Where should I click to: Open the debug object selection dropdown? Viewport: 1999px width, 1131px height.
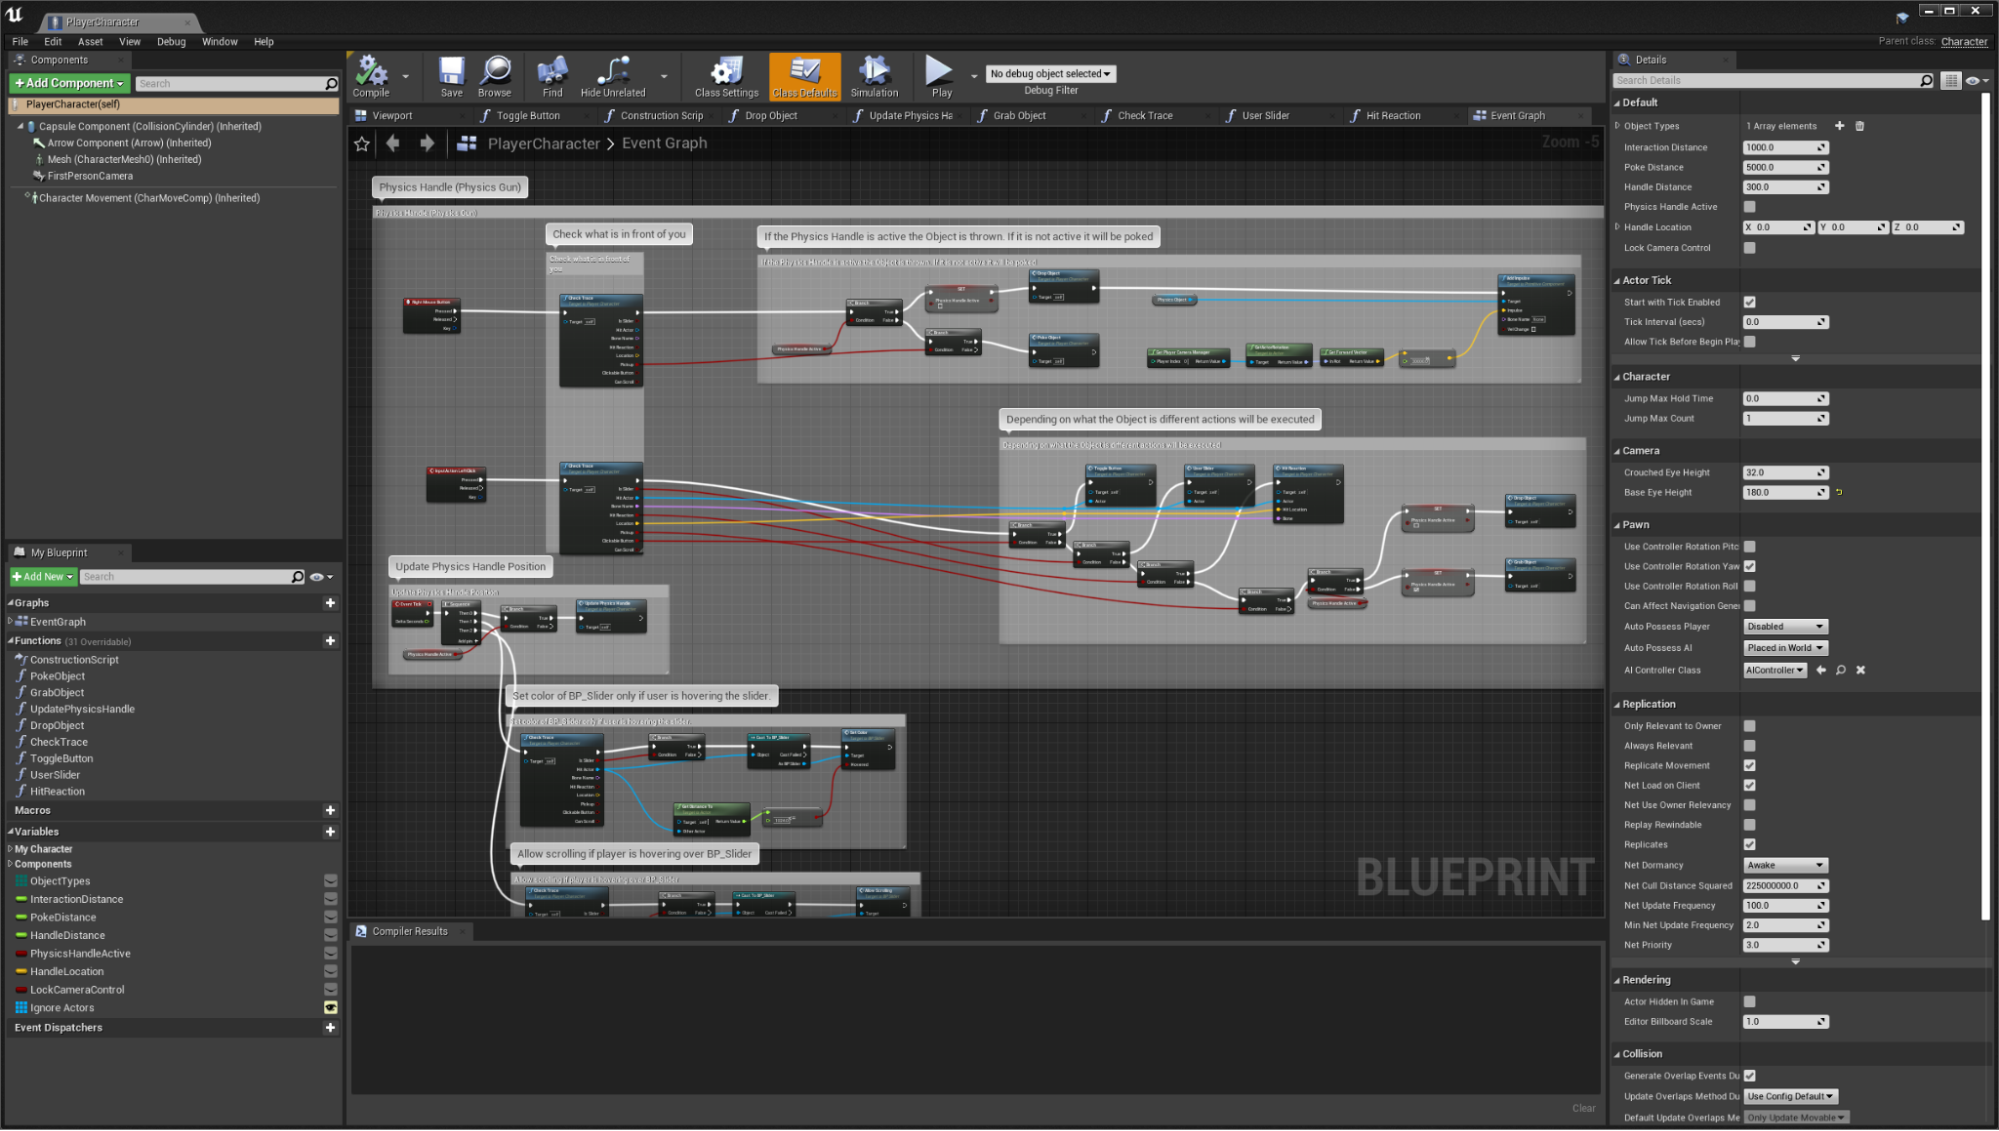(x=1050, y=74)
